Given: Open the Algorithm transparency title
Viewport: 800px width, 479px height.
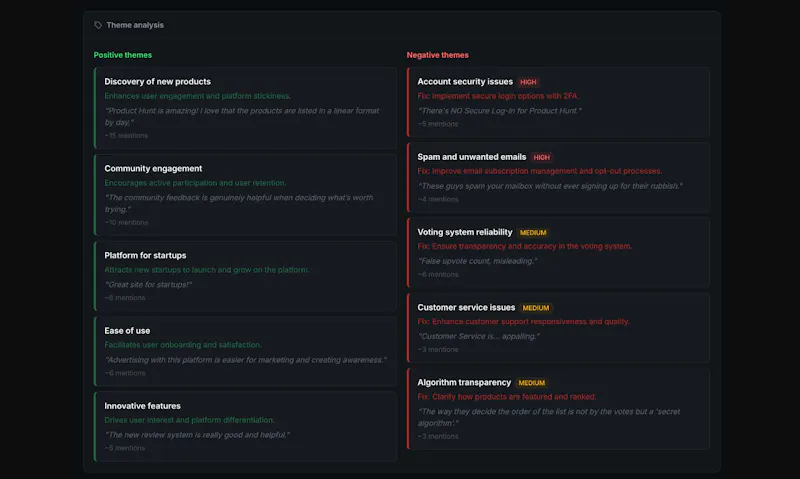Looking at the screenshot, I should pos(464,383).
